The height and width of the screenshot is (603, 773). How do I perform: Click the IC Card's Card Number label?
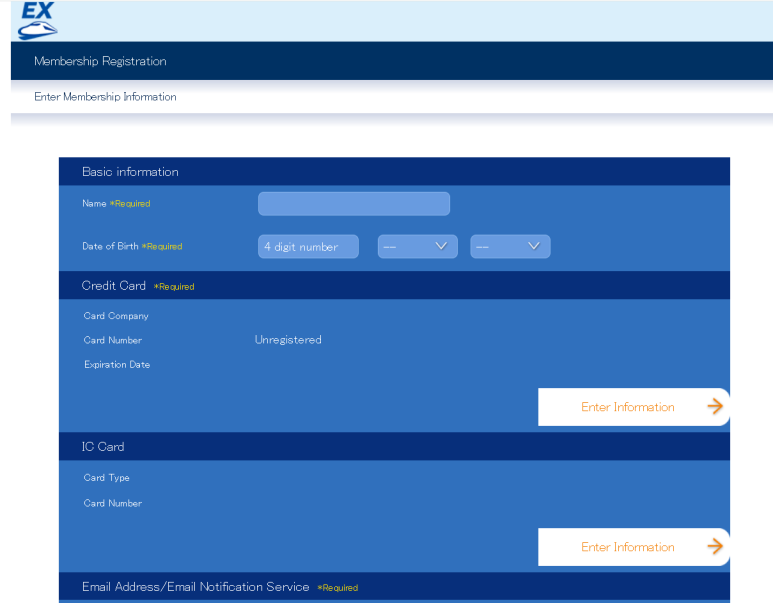(112, 503)
